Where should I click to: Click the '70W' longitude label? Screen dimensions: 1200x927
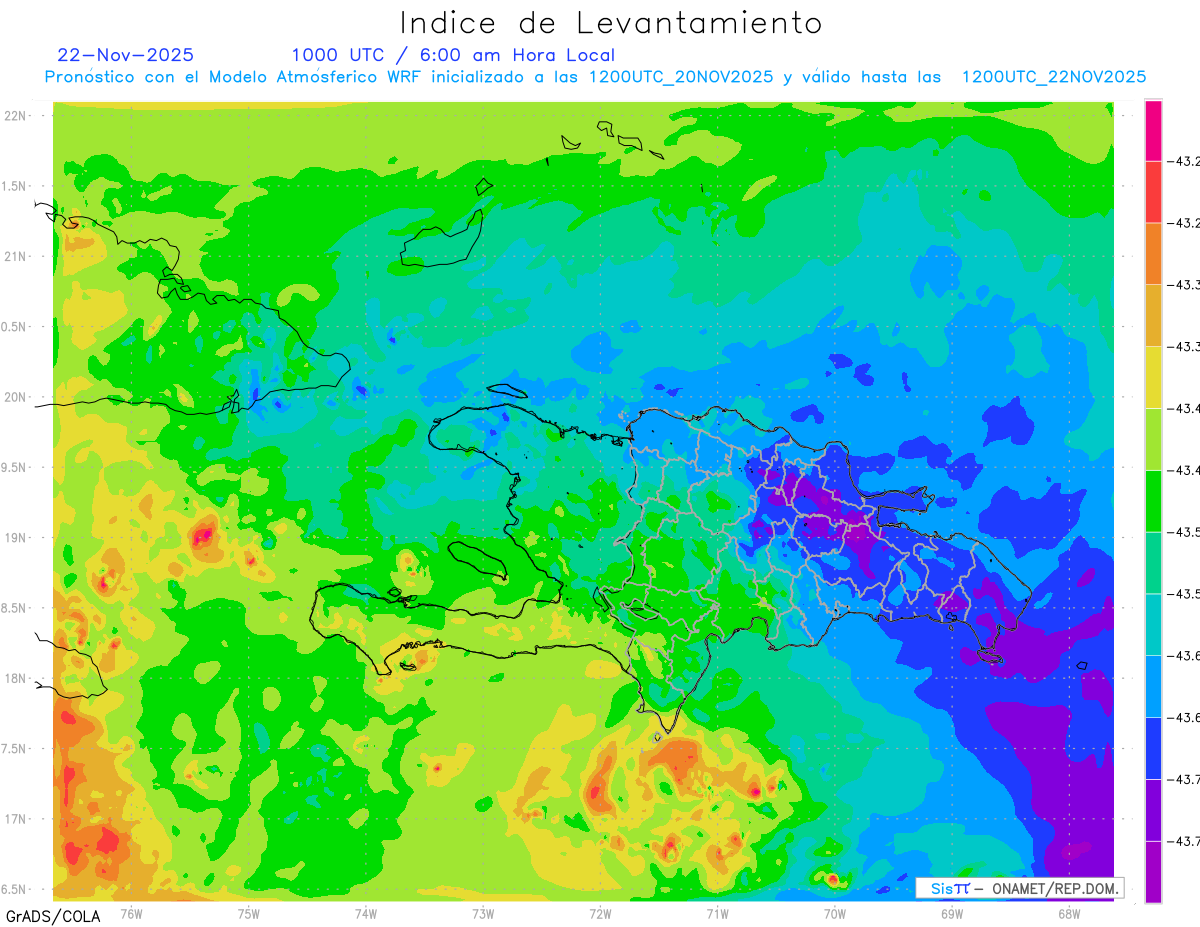[x=834, y=913]
